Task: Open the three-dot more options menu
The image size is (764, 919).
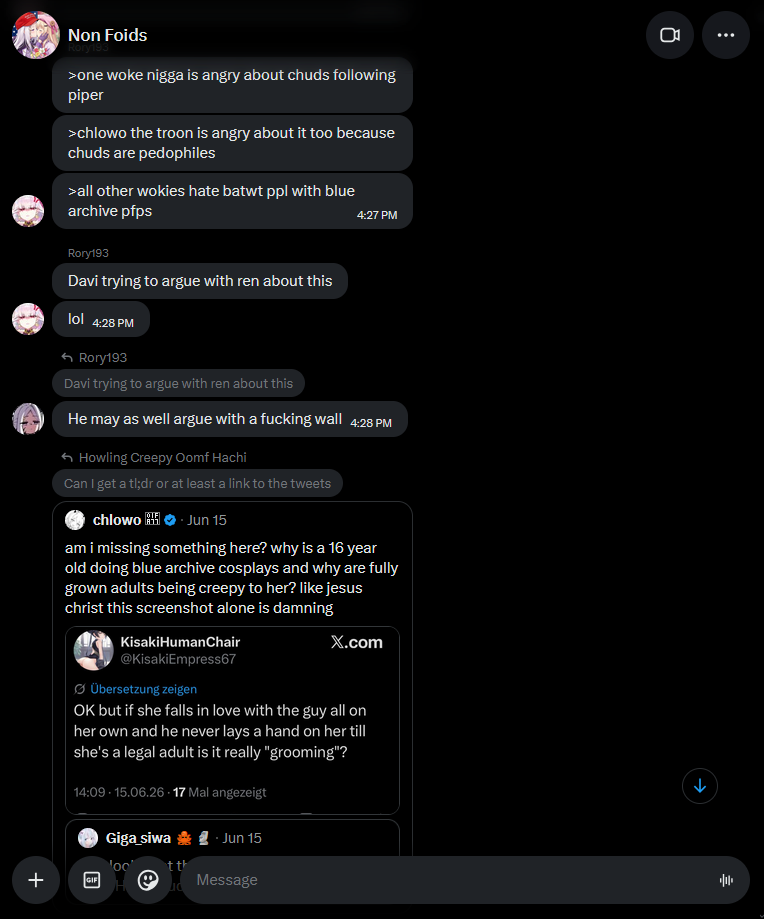Action: (x=725, y=35)
